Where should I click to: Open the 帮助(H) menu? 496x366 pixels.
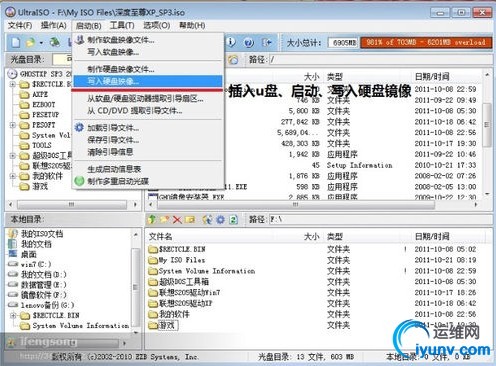coord(192,25)
